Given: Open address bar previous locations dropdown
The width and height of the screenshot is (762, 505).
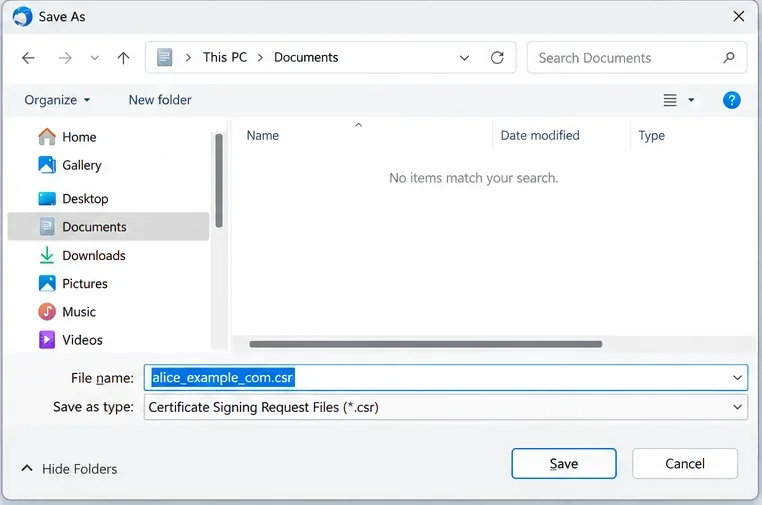Looking at the screenshot, I should click(x=464, y=58).
